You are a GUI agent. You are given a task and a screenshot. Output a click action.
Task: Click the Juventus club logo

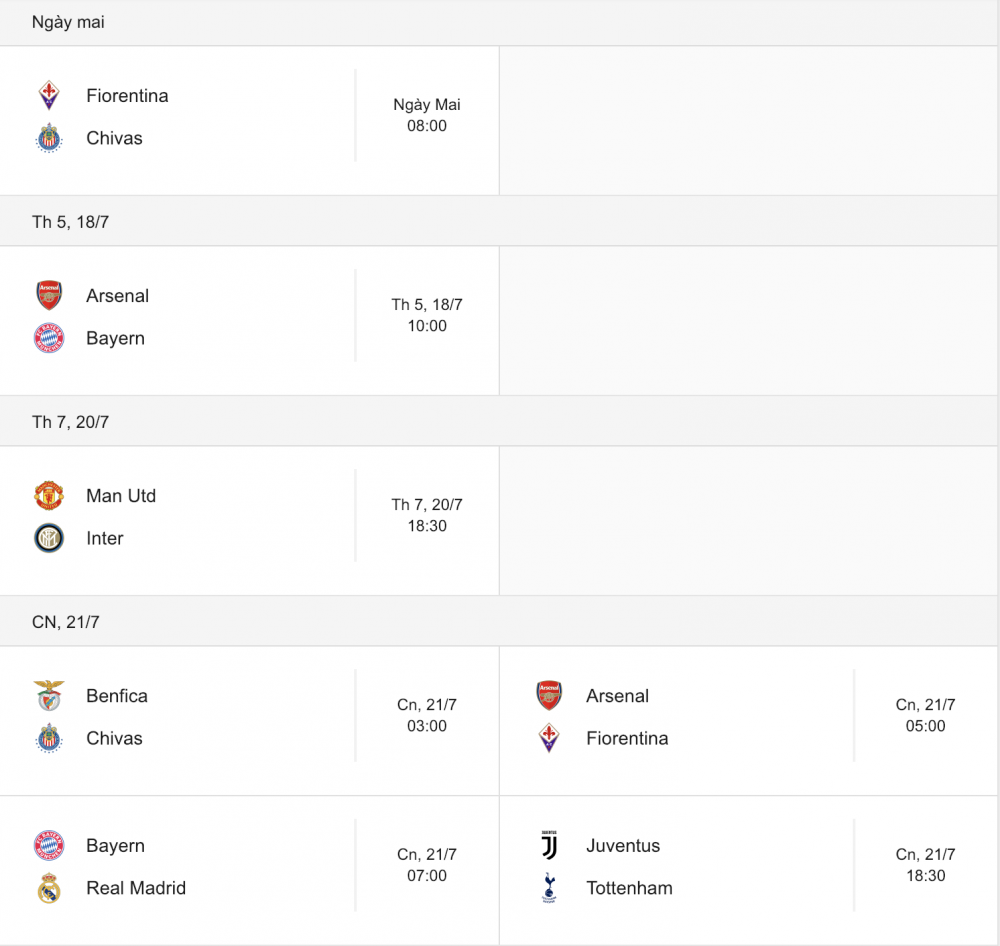point(549,846)
